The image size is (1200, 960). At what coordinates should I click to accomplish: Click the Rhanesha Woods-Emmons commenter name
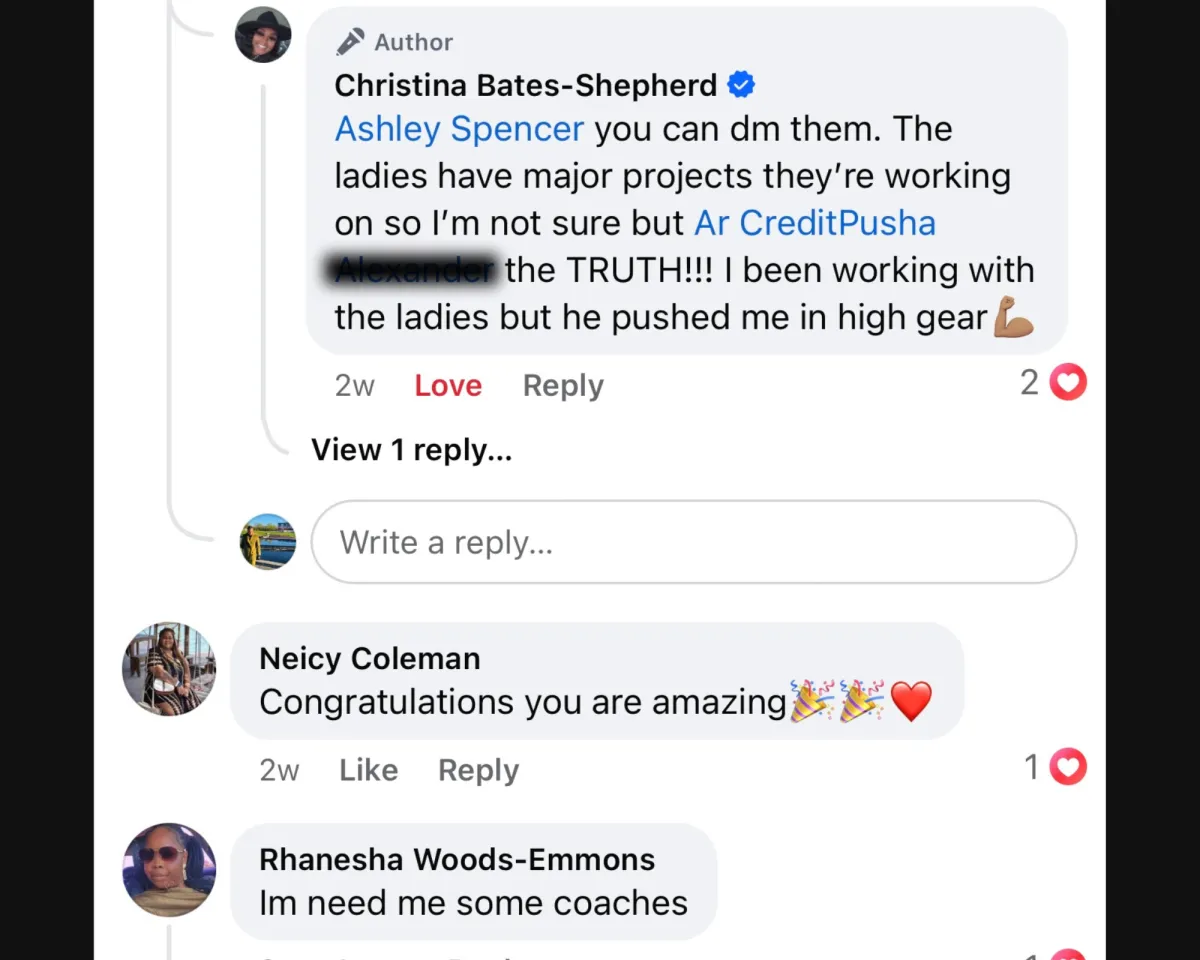point(457,859)
